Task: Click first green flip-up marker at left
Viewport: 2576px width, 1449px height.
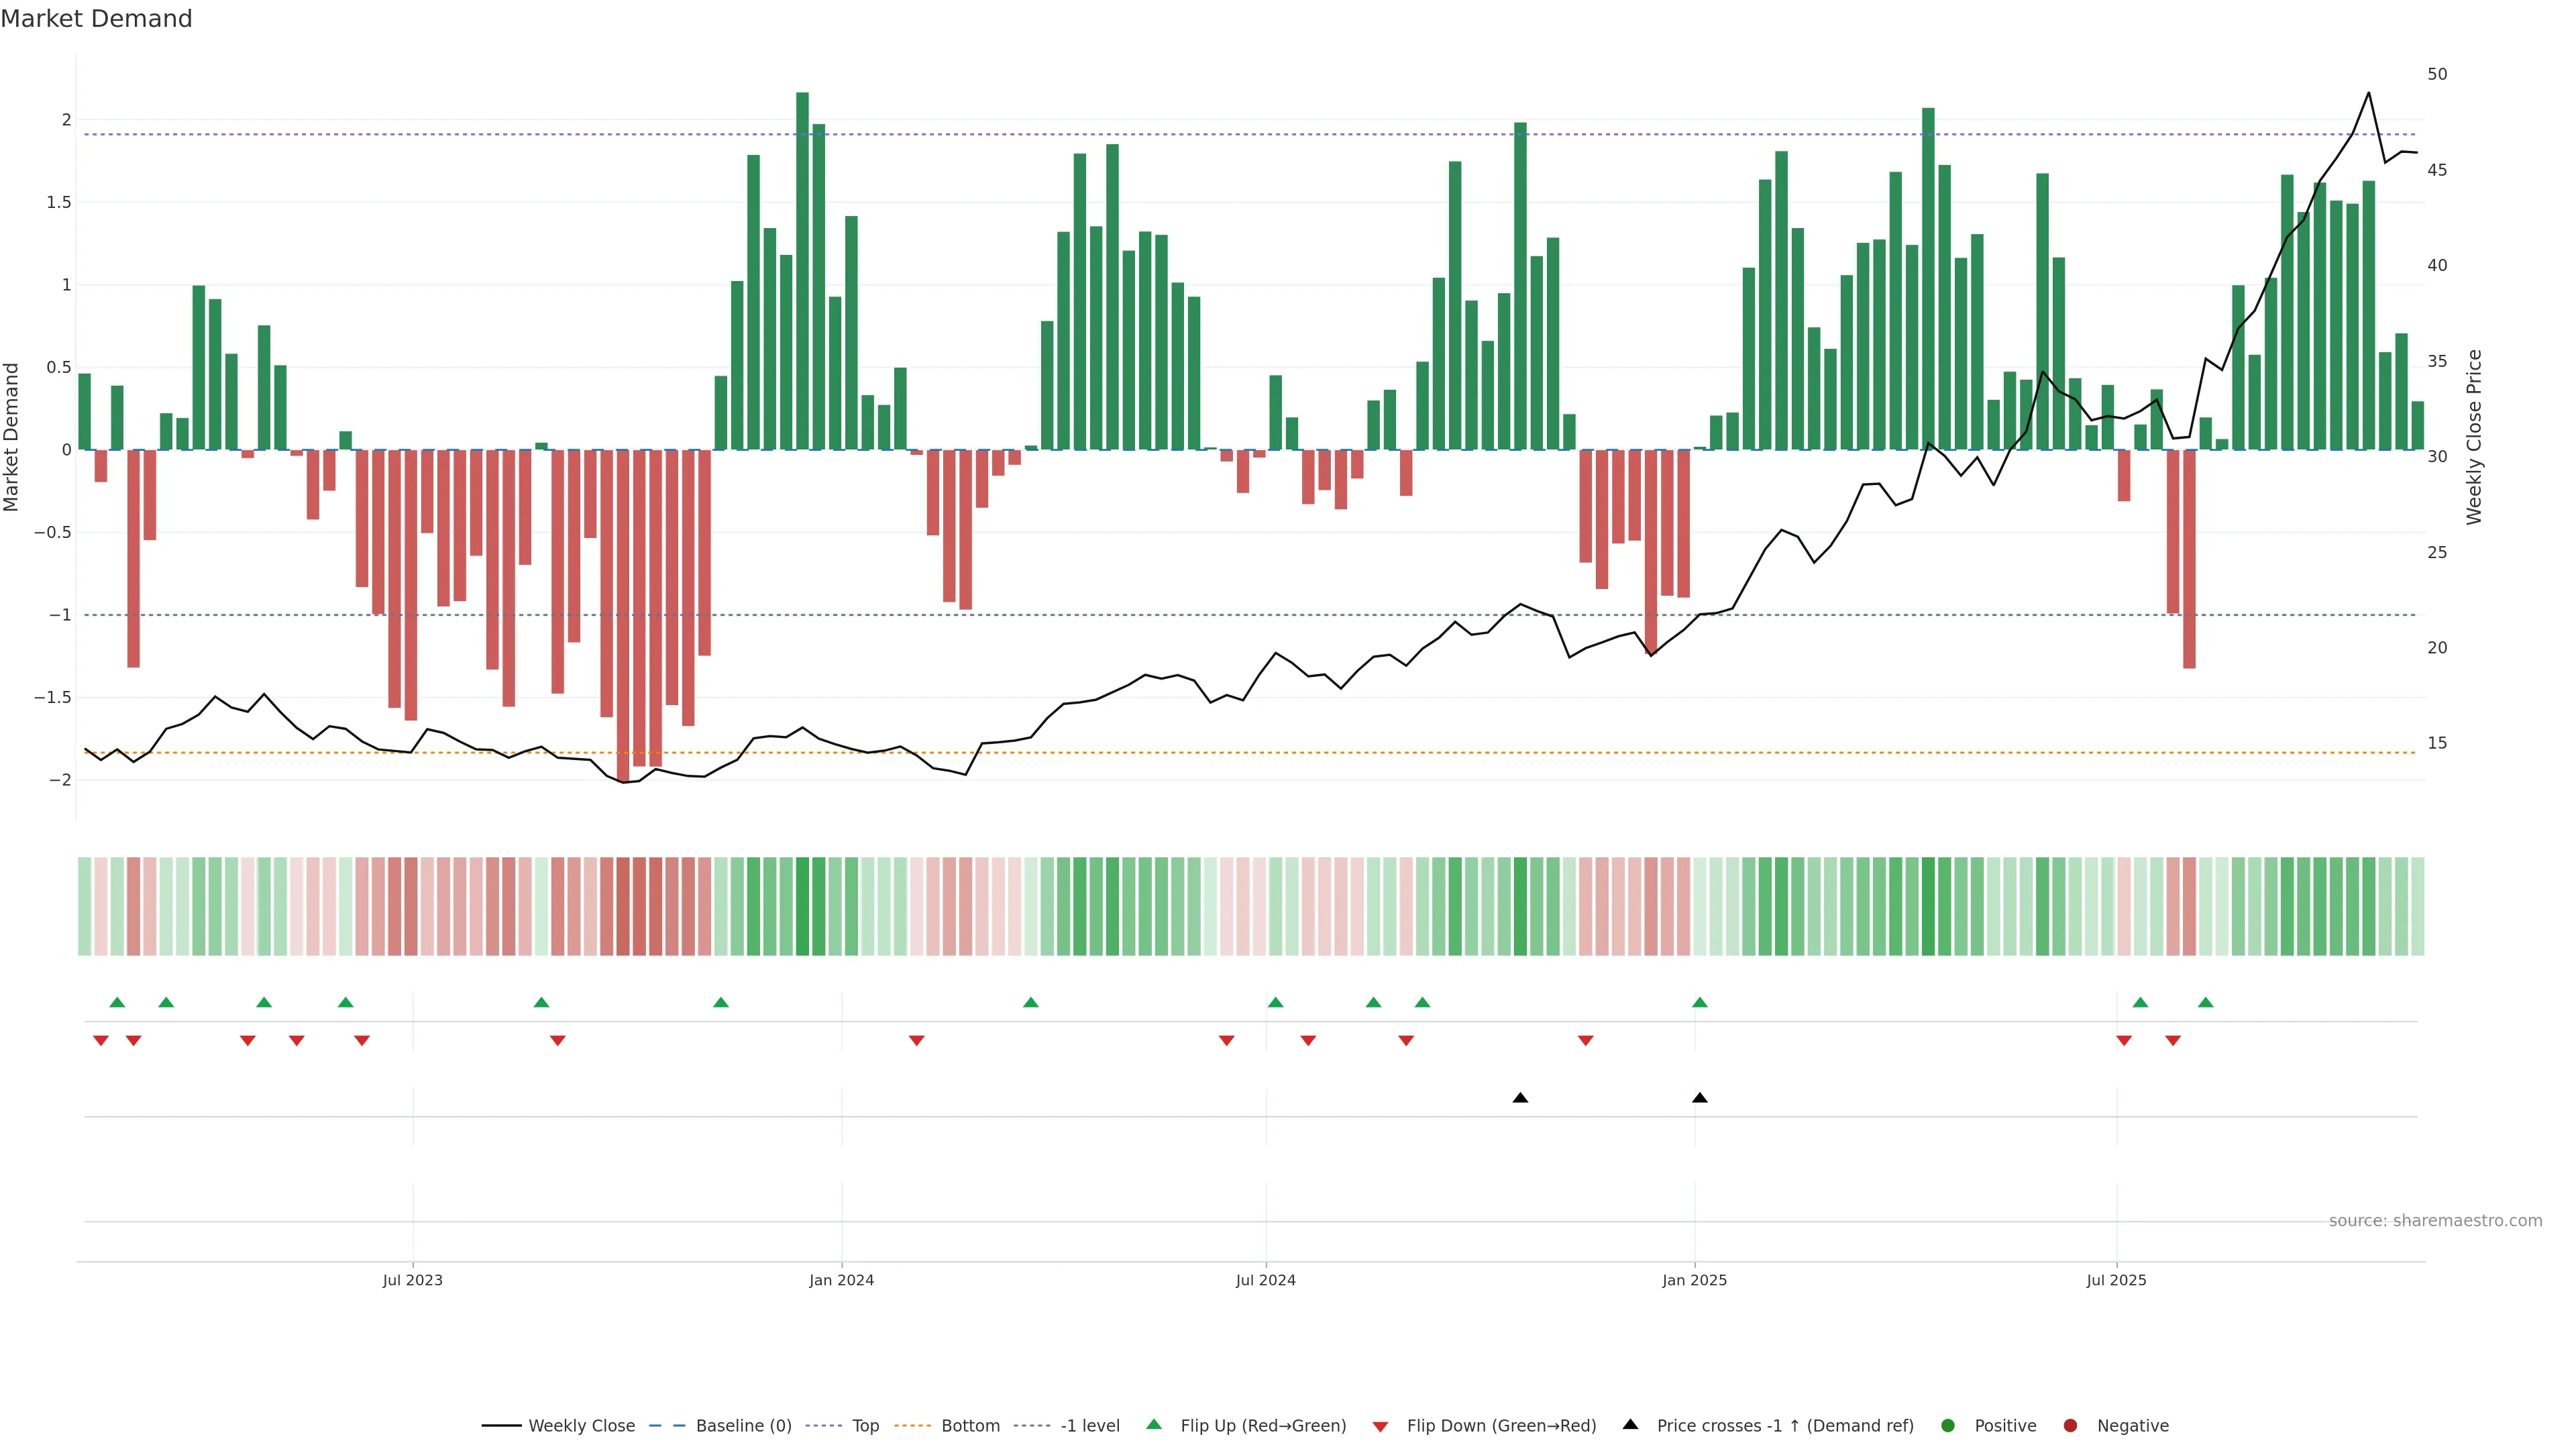Action: pos(117,1002)
